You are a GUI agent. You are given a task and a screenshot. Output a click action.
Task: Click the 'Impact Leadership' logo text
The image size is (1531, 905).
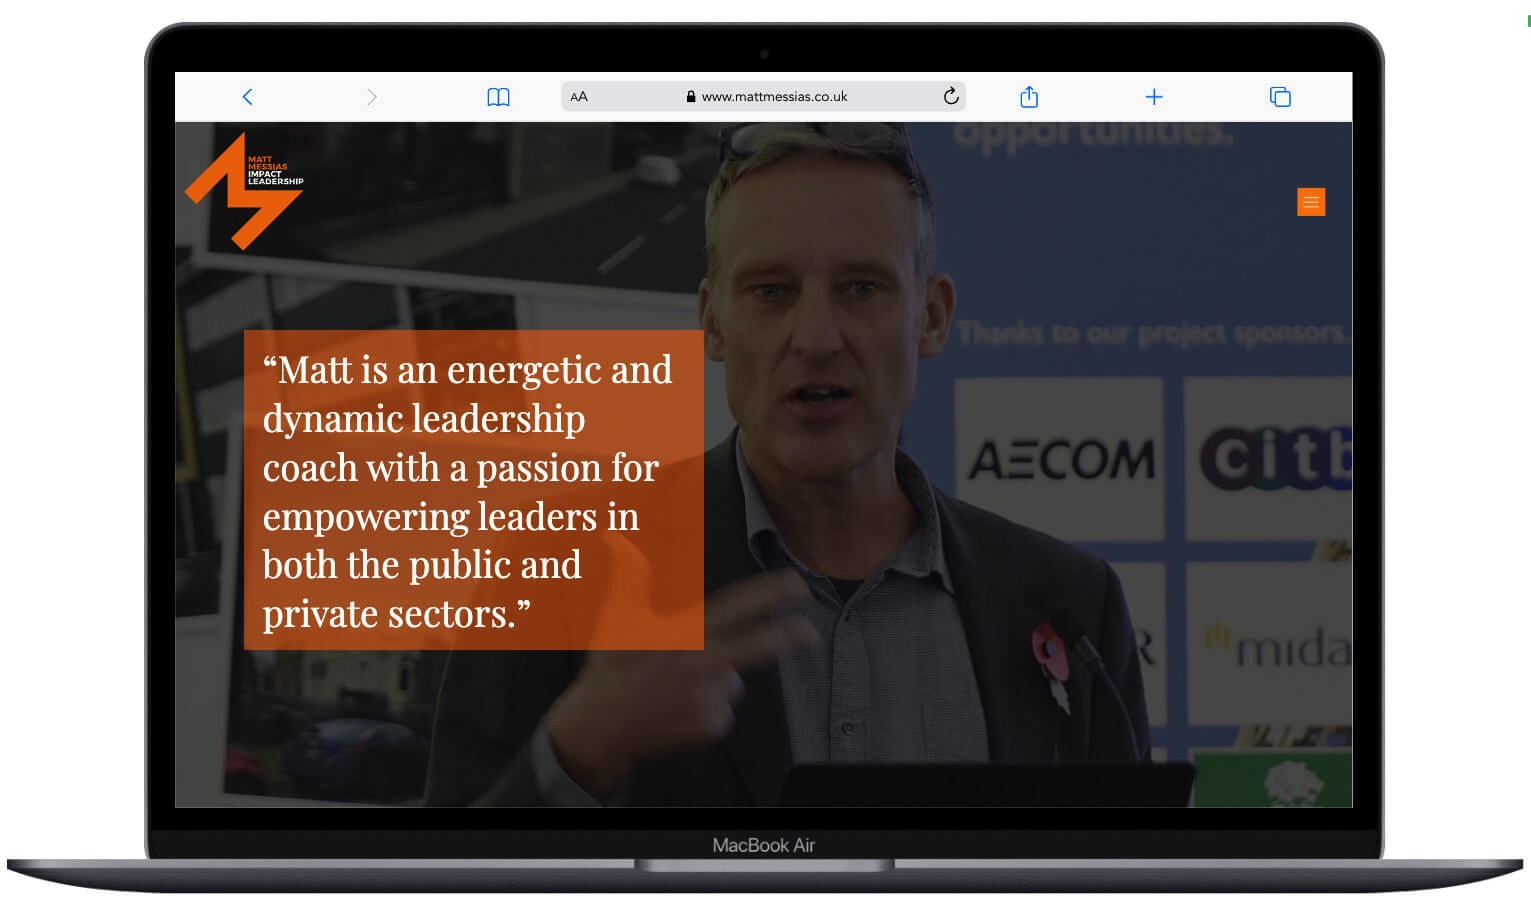(275, 178)
